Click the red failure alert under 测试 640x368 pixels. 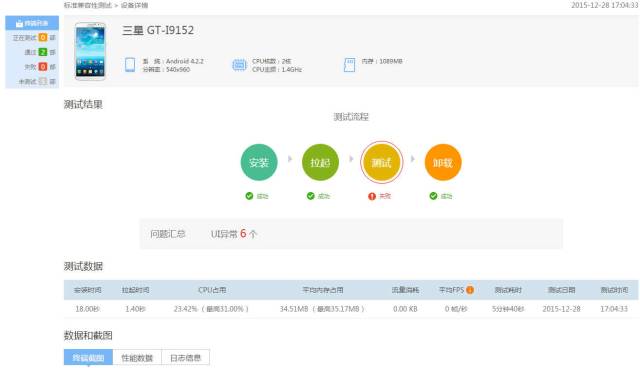[372, 196]
